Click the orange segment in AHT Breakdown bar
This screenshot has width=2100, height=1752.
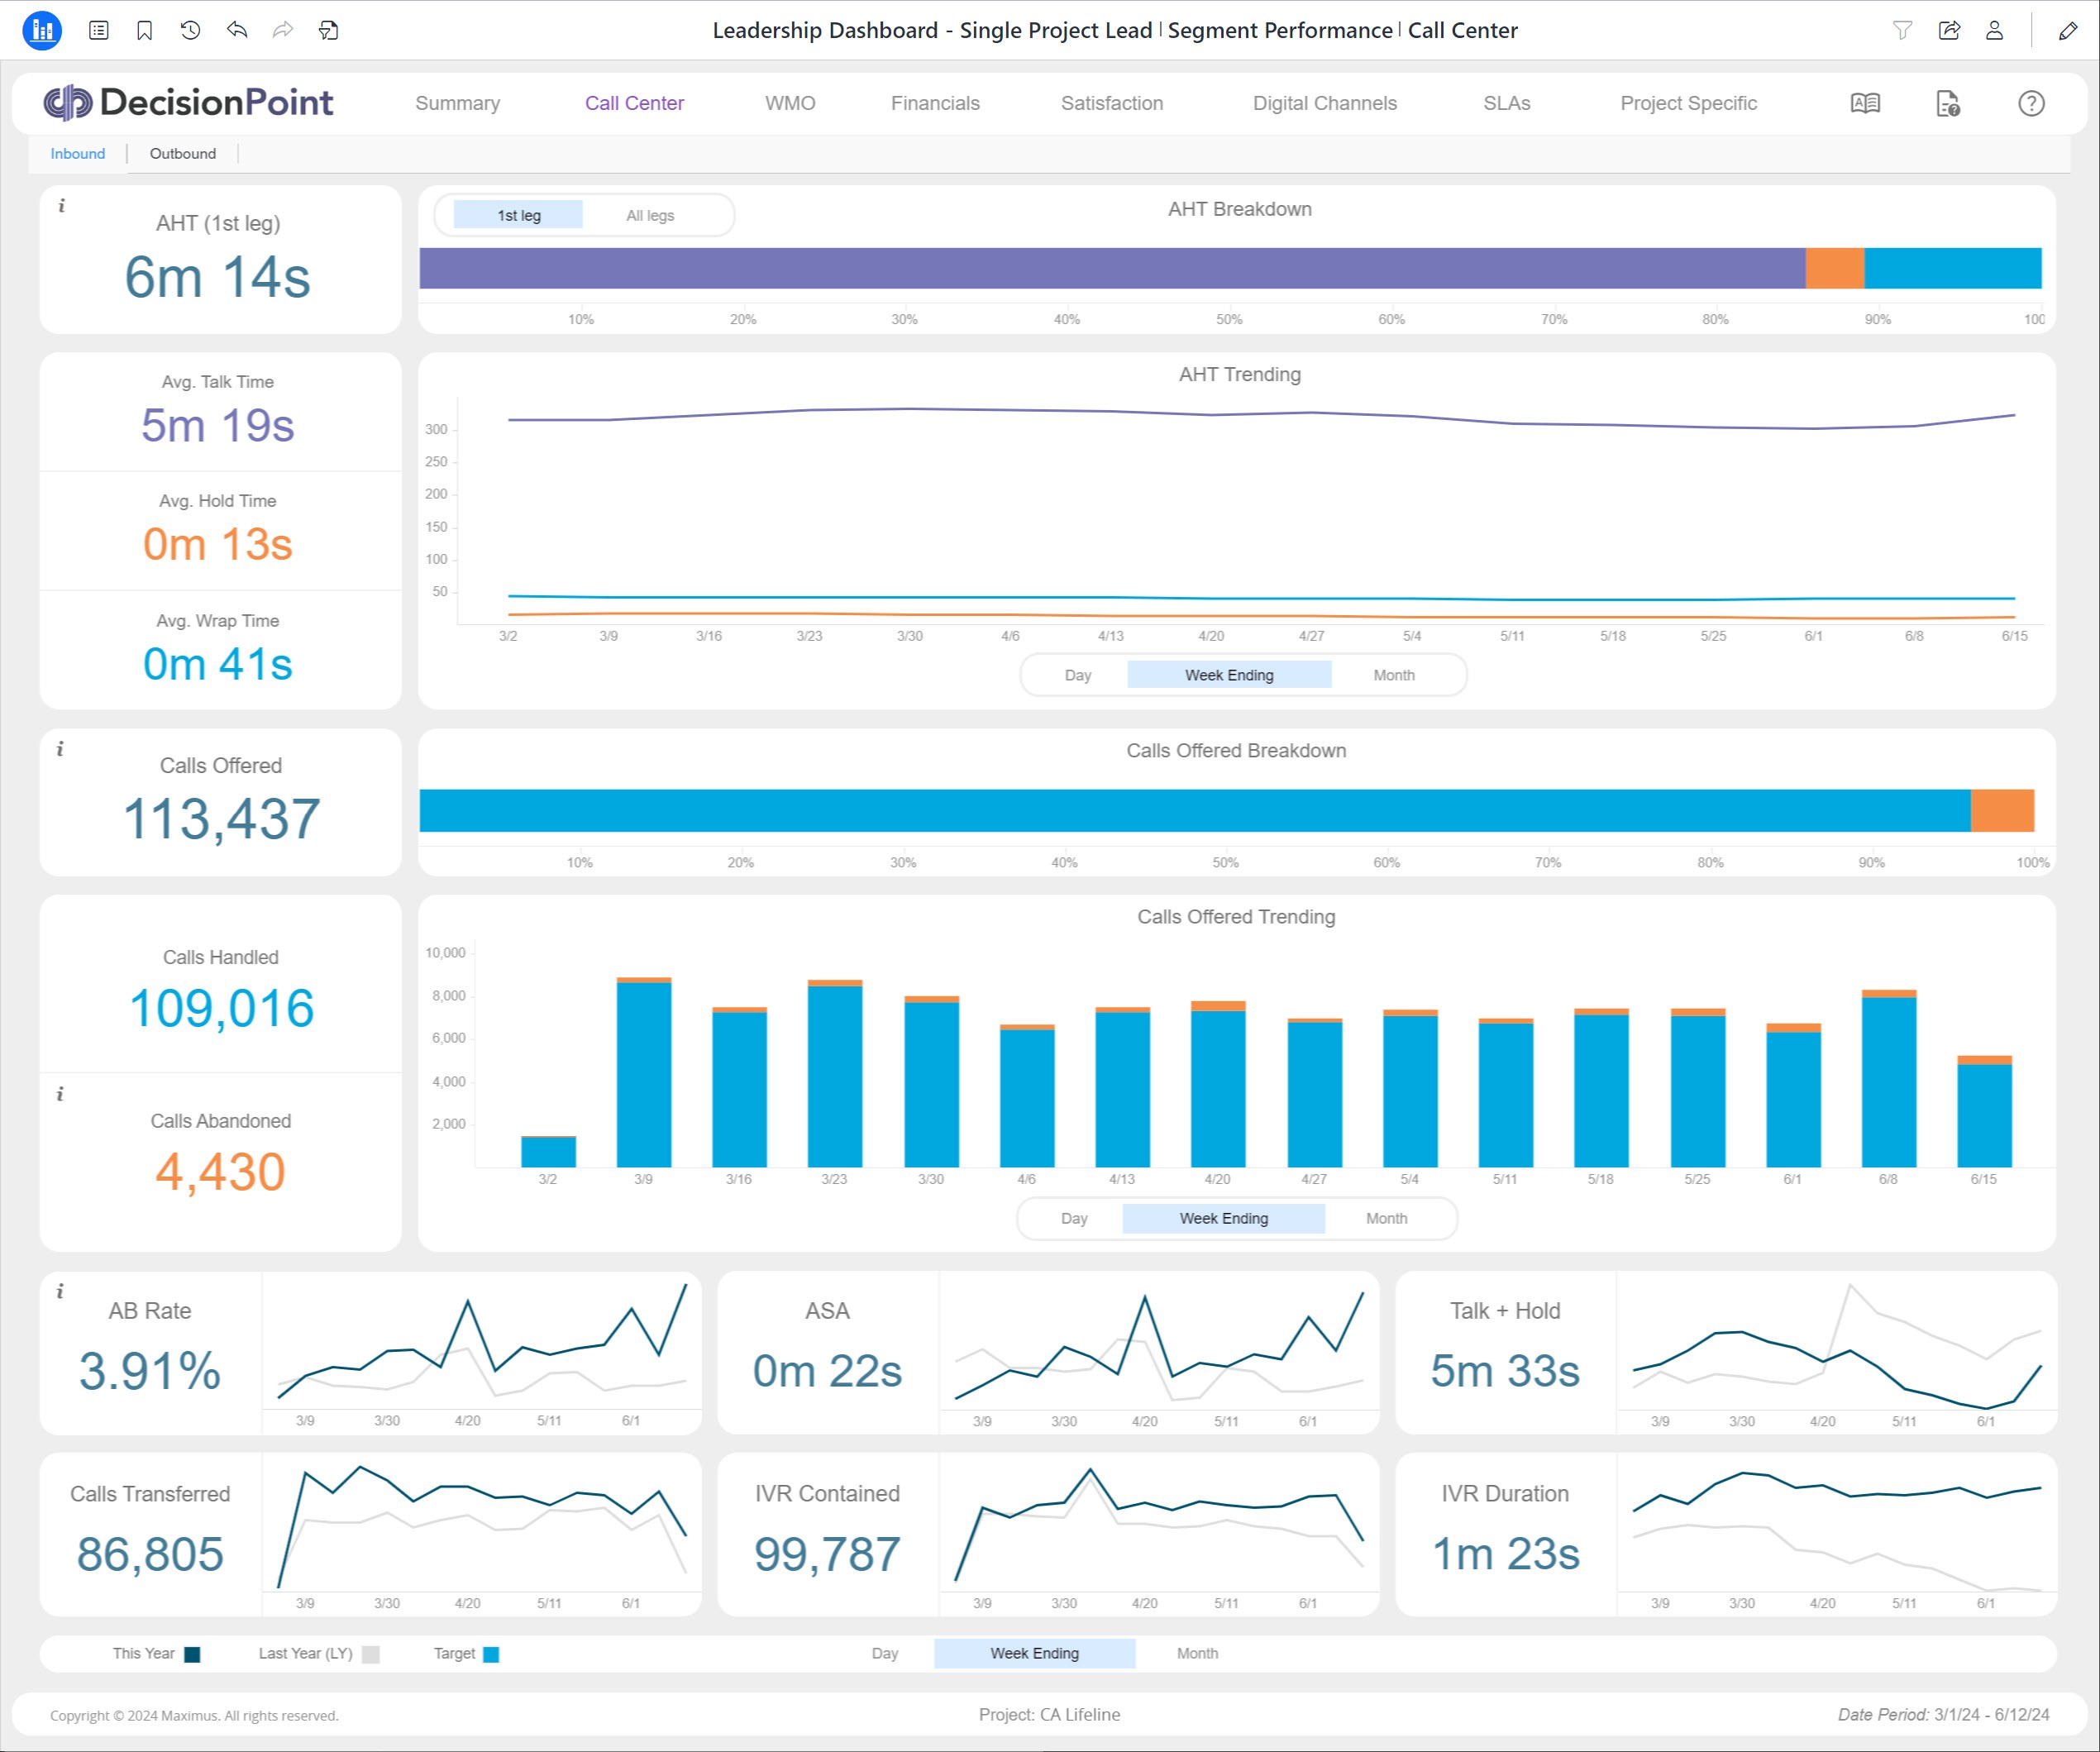(1834, 268)
